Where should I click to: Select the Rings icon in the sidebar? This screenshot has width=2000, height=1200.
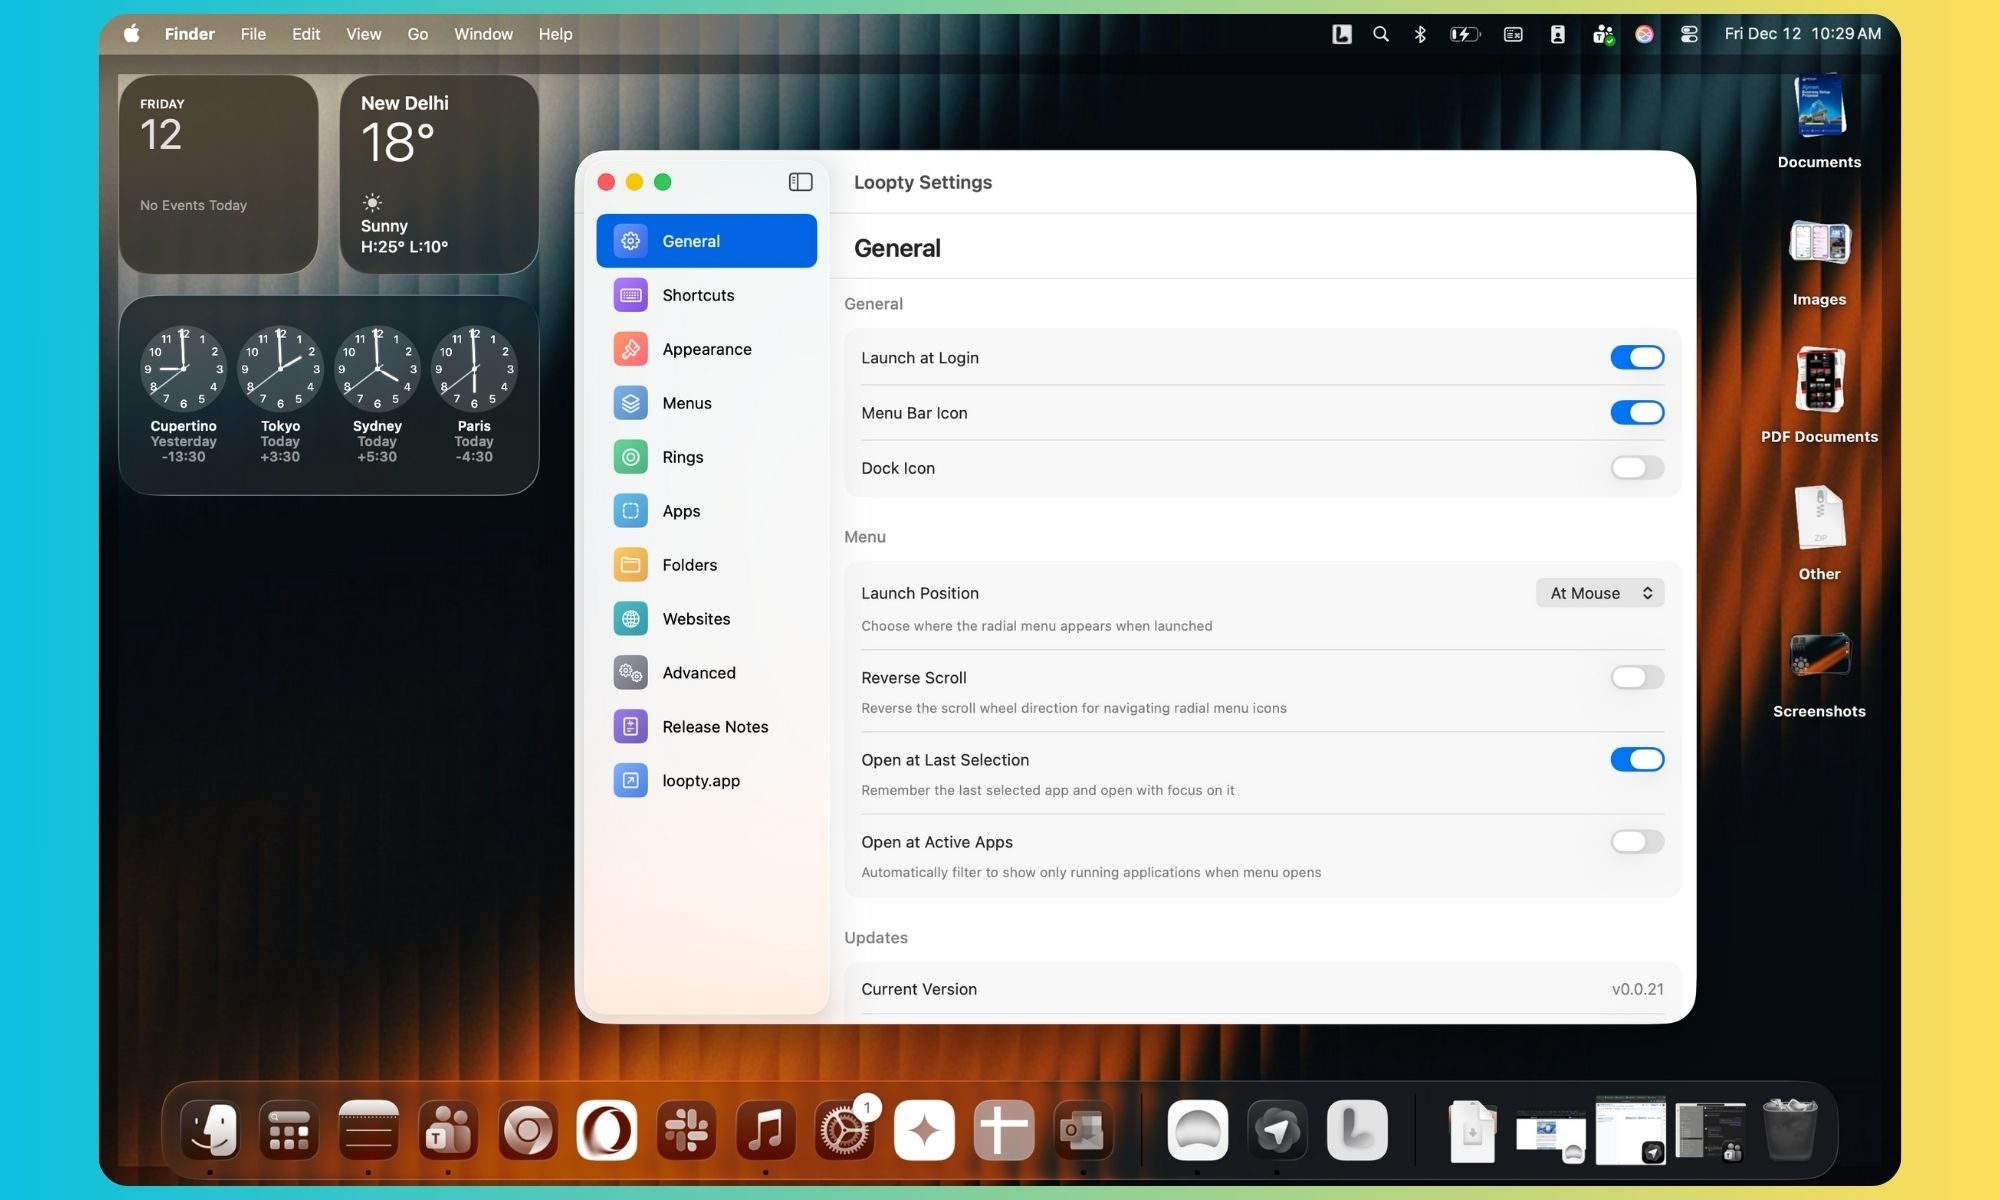629,457
